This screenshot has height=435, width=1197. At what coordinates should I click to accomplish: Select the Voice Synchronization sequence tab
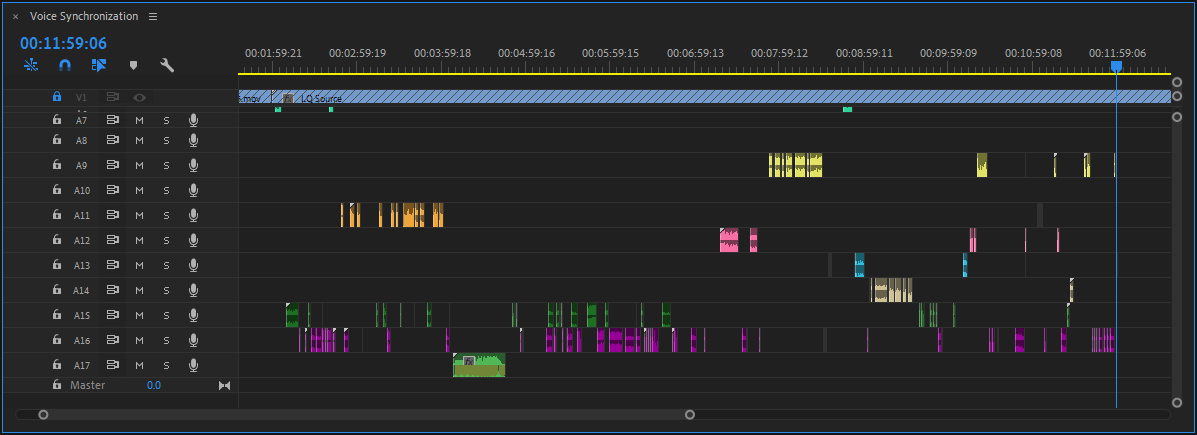[x=84, y=17]
